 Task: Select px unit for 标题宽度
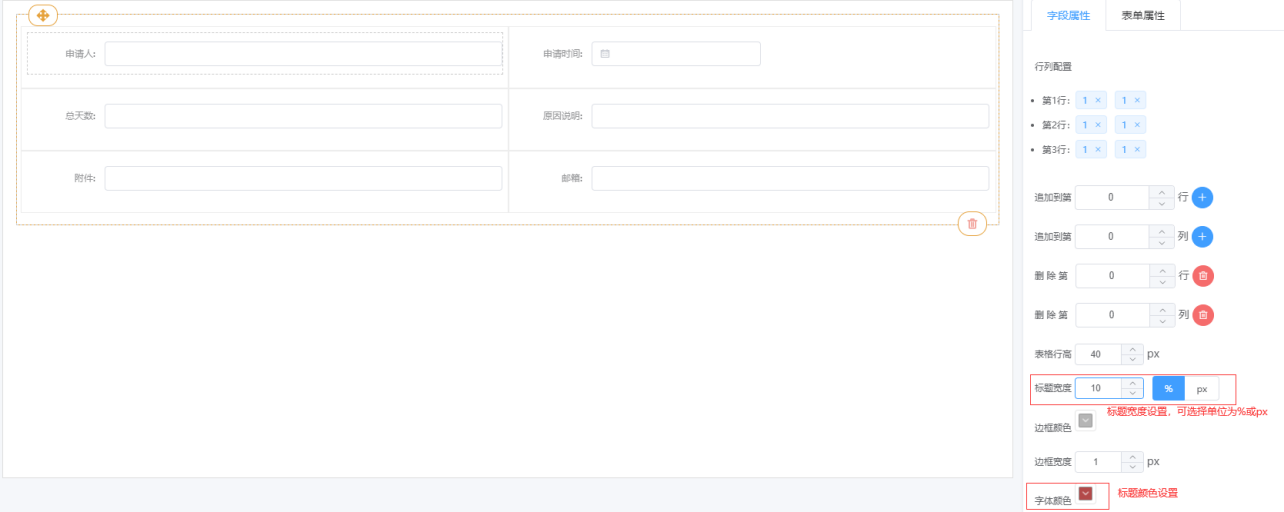(x=1202, y=388)
